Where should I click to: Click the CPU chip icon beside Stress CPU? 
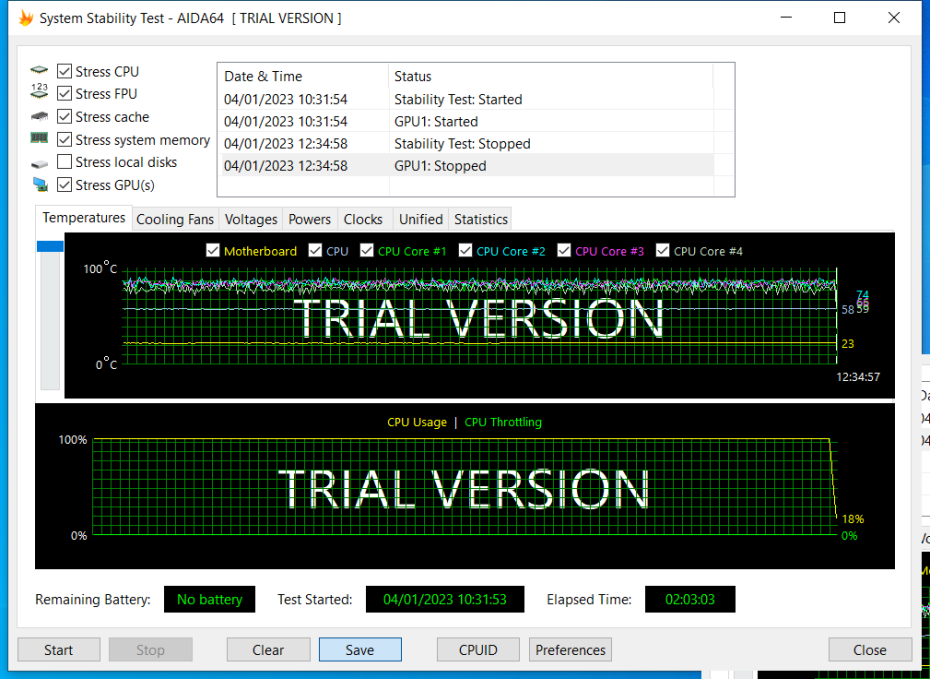pyautogui.click(x=39, y=71)
